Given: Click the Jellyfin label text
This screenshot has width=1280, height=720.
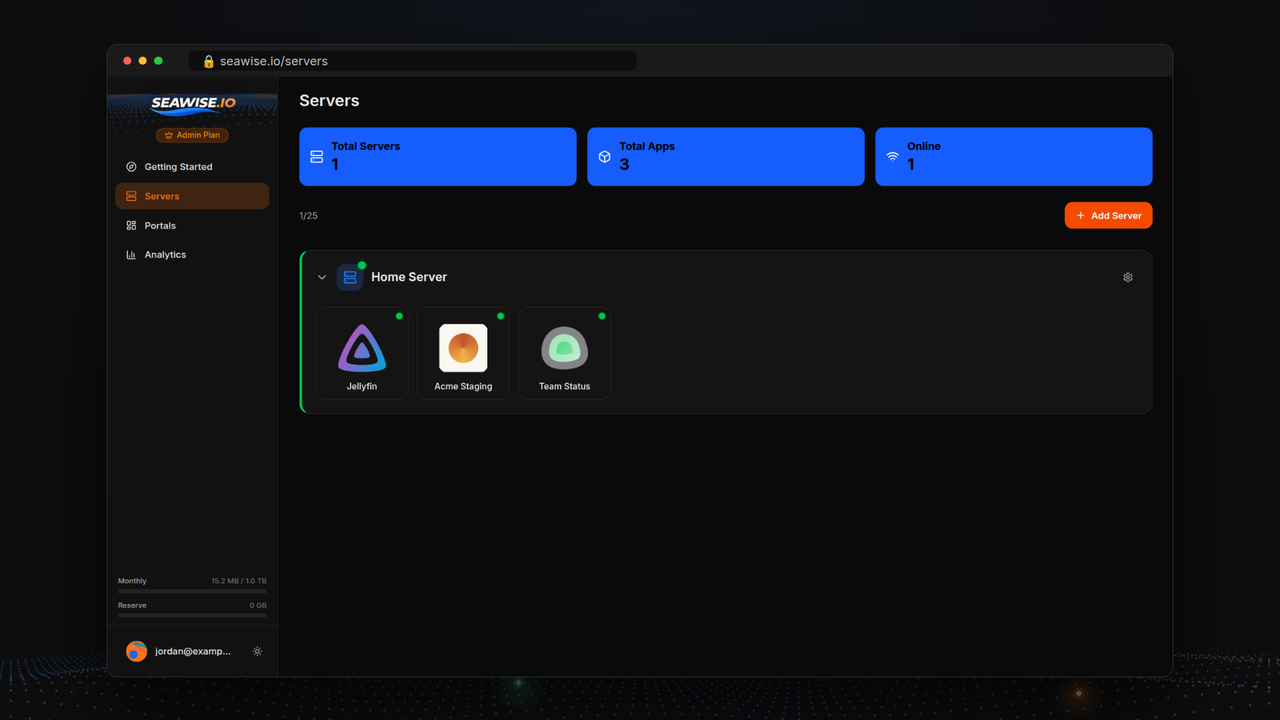Looking at the screenshot, I should pos(362,386).
